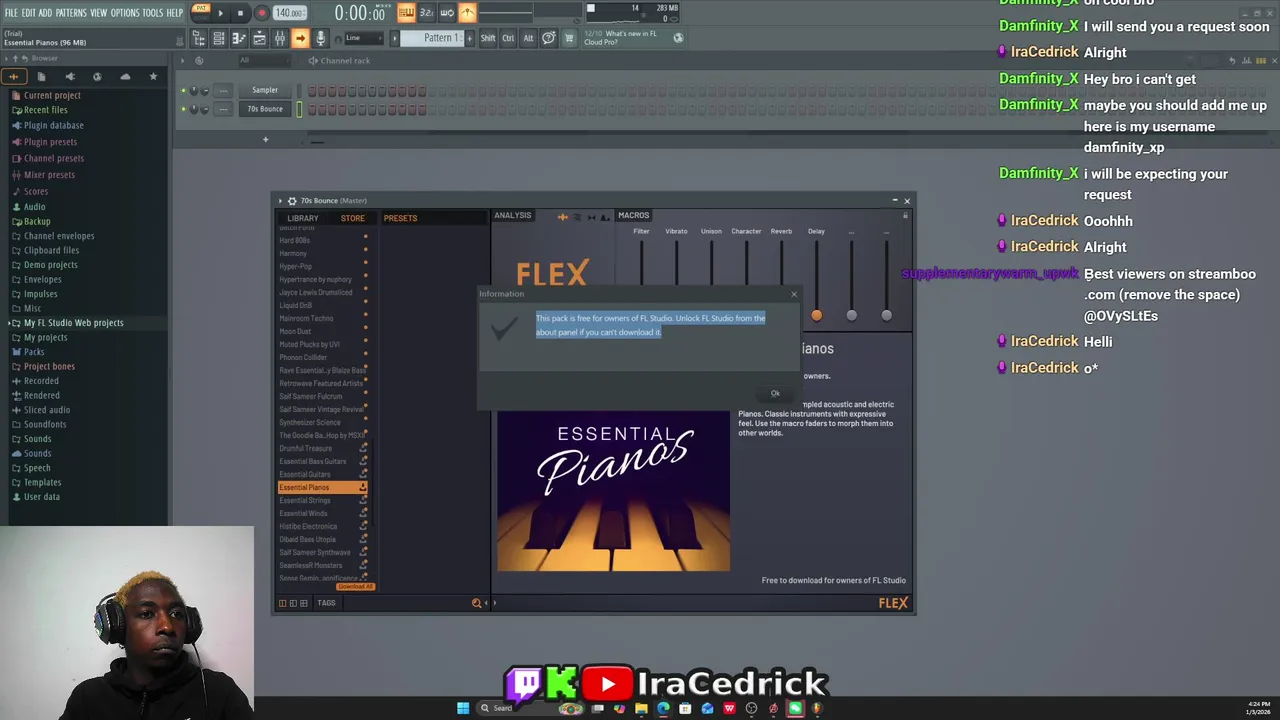The height and width of the screenshot is (720, 1280).
Task: Toggle 70s Bounce channel mute light
Action: pyautogui.click(x=183, y=109)
